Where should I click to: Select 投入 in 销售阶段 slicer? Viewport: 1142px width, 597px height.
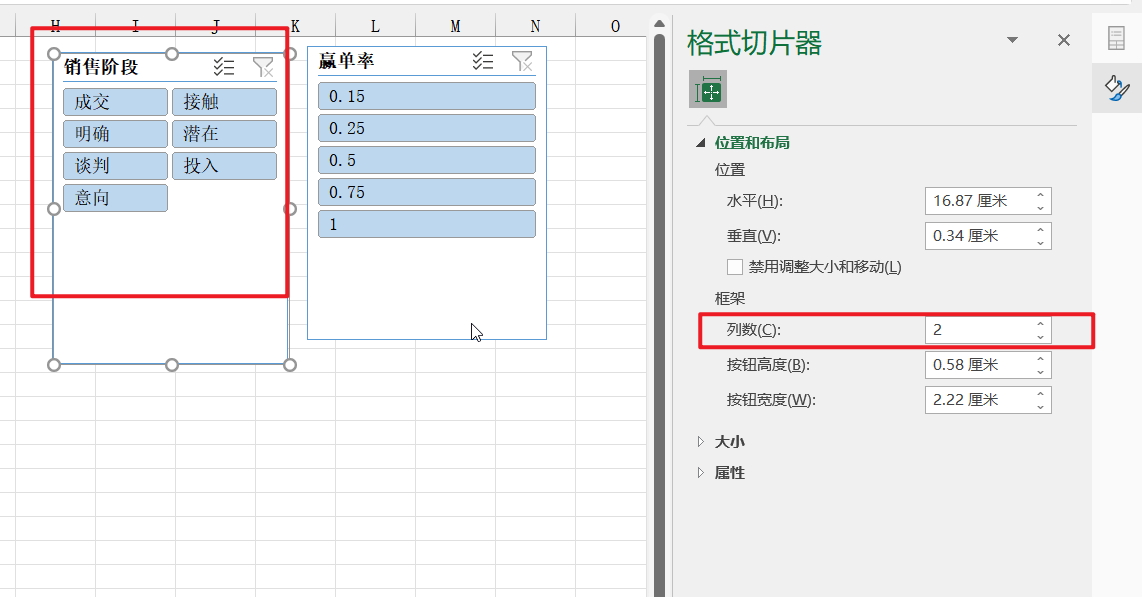224,166
